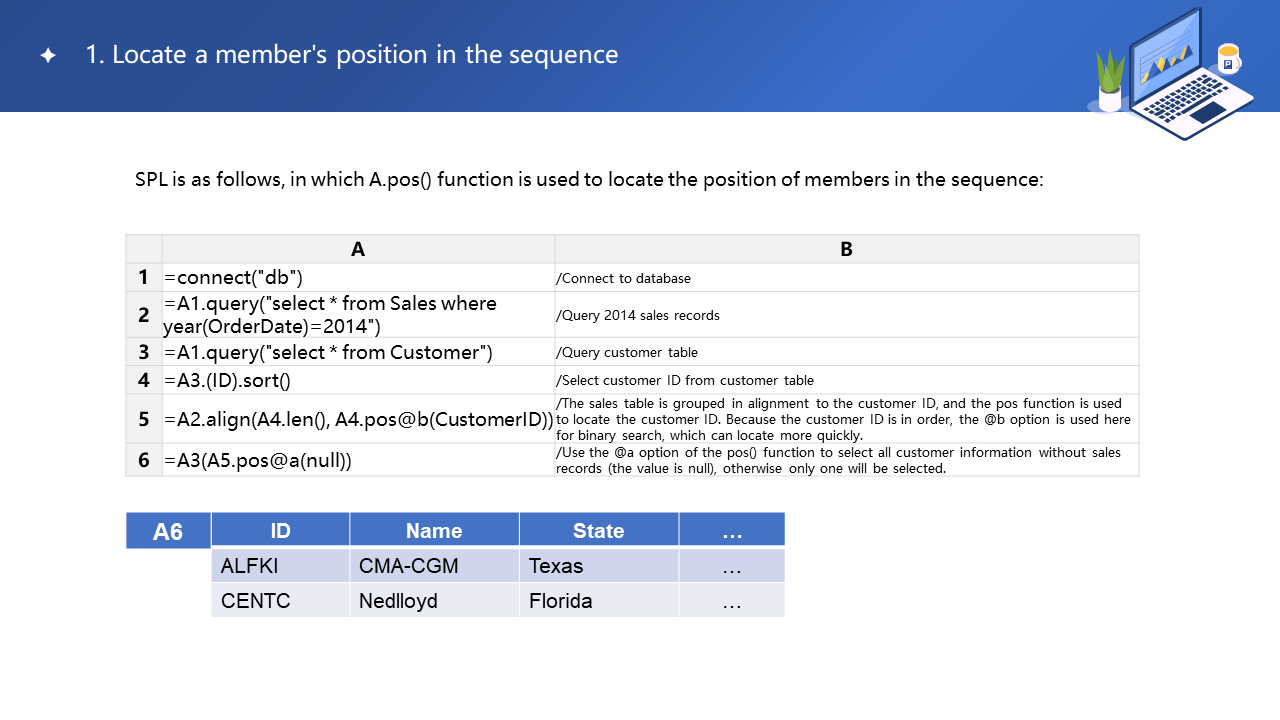Select column header A in the SPL grid
1280x720 pixels.
(358, 249)
